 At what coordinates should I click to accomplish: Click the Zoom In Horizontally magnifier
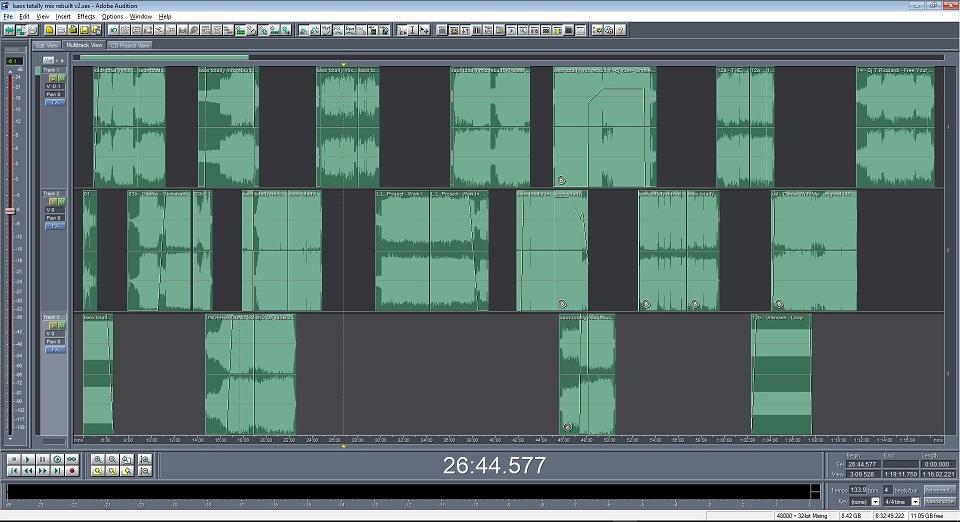(x=98, y=459)
